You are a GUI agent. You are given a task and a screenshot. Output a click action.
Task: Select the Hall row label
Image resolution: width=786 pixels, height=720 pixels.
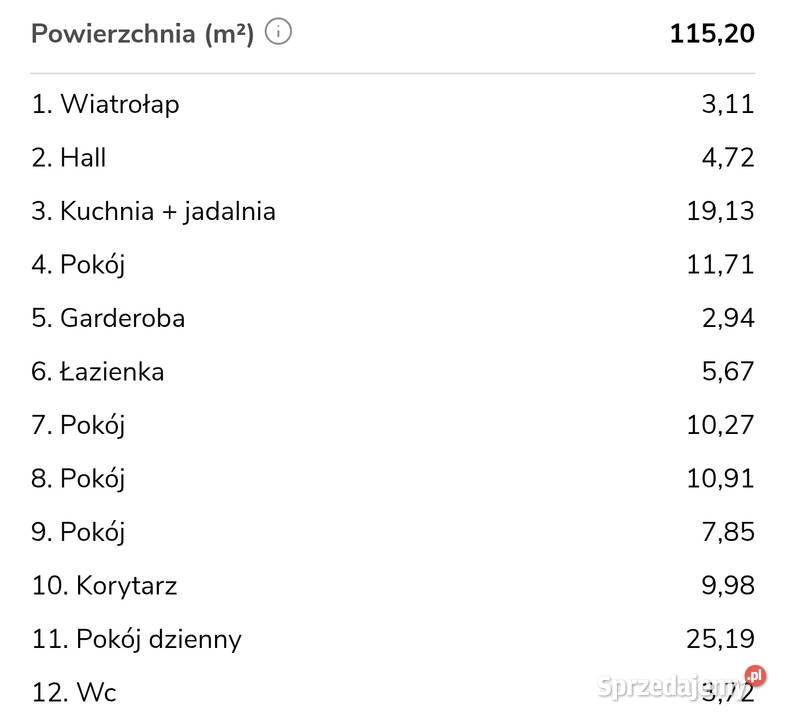69,158
